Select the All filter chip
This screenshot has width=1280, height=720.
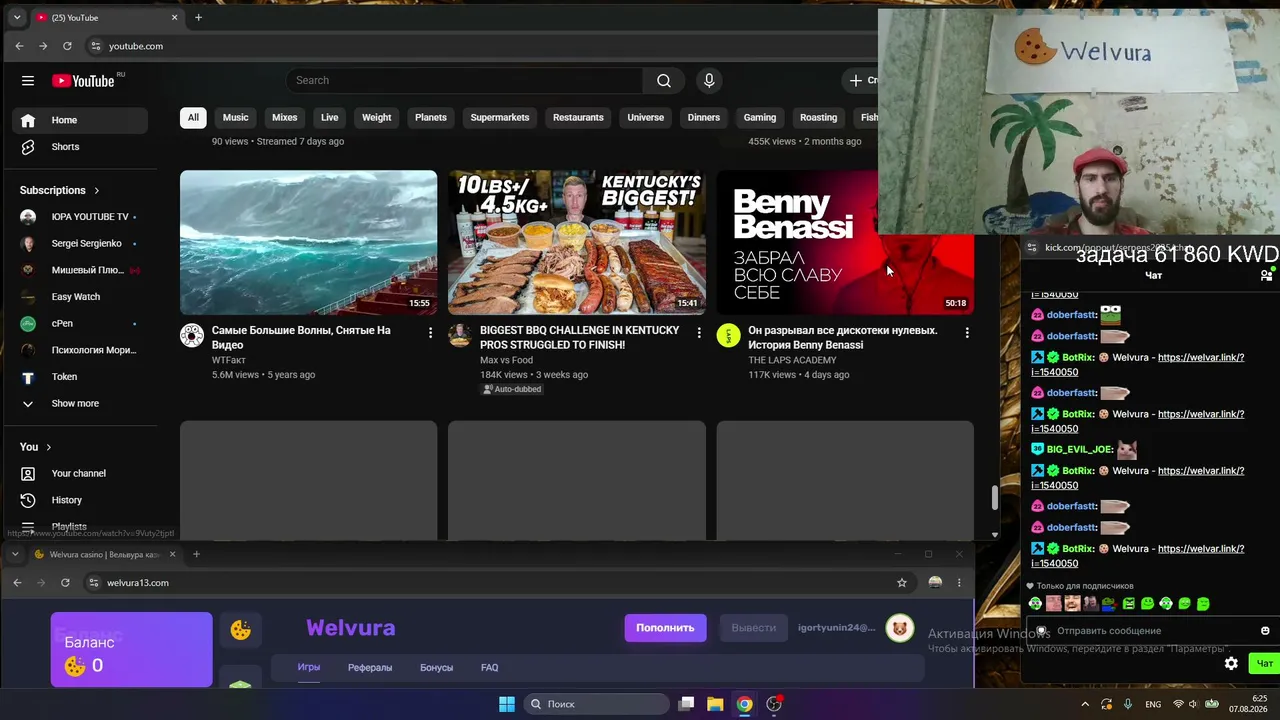pyautogui.click(x=193, y=118)
